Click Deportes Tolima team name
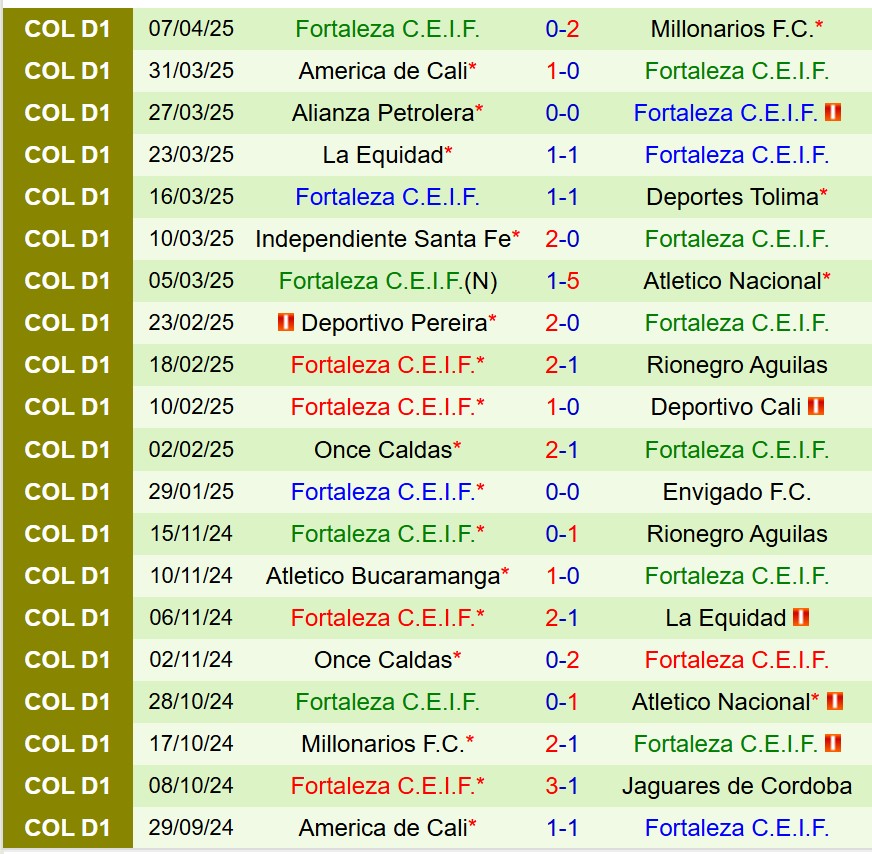872x854 pixels. pyautogui.click(x=732, y=197)
